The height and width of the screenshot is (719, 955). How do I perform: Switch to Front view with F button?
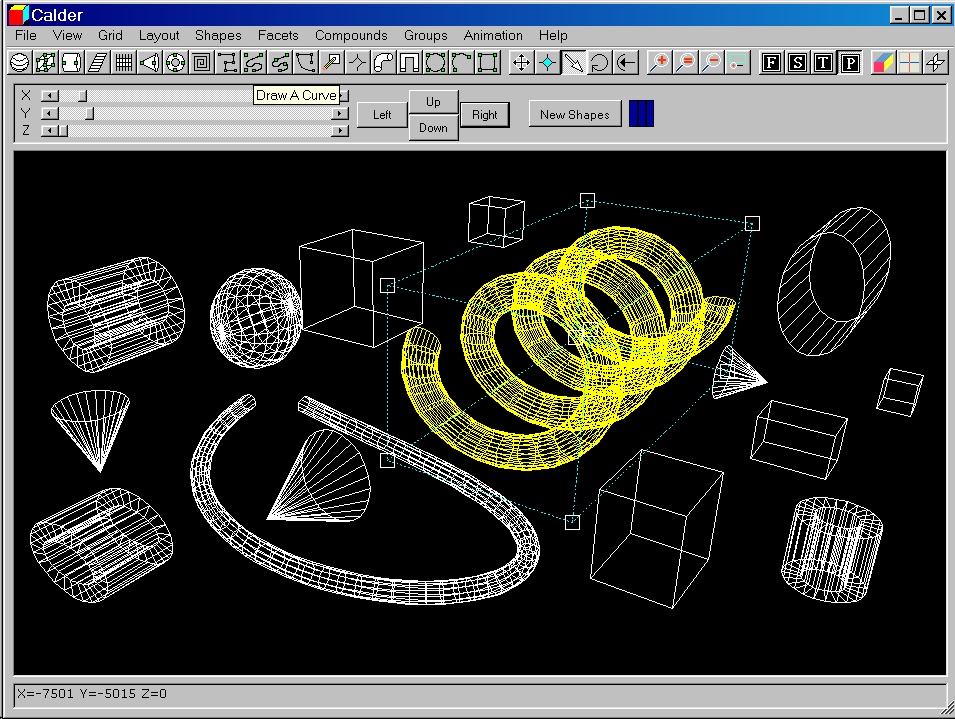tap(771, 63)
